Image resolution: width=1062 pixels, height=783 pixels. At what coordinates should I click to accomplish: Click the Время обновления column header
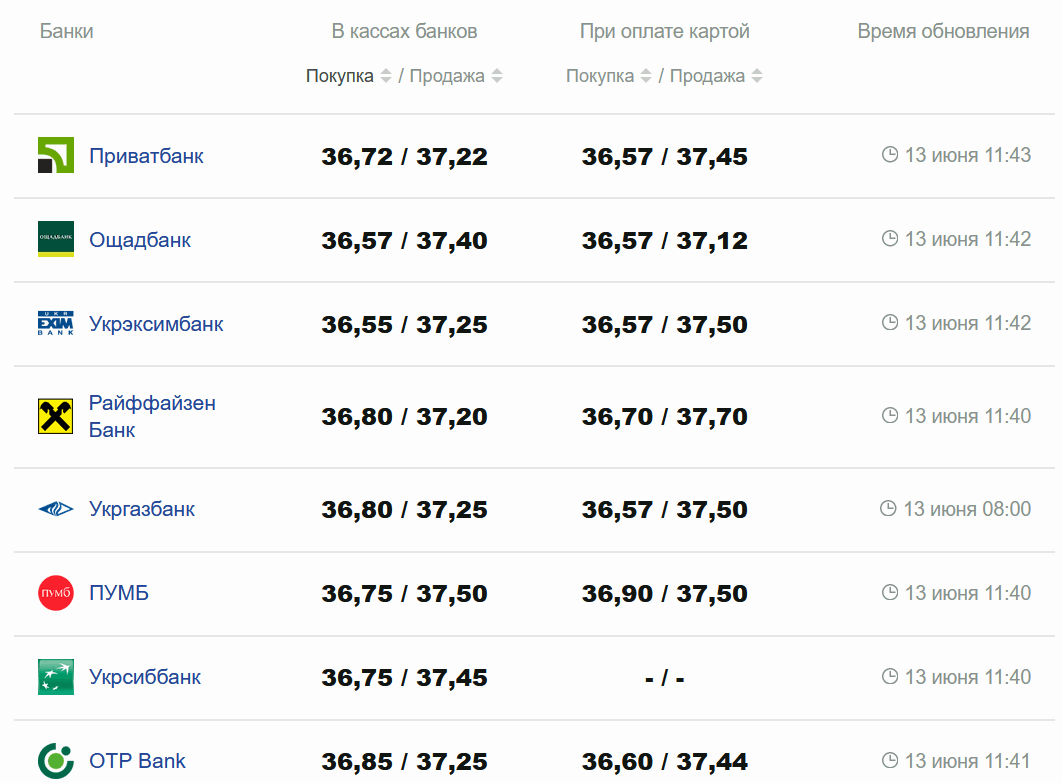coord(943,31)
